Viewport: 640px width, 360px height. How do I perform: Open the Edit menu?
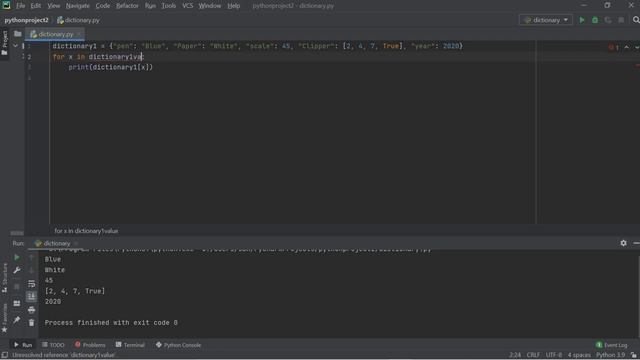point(36,6)
